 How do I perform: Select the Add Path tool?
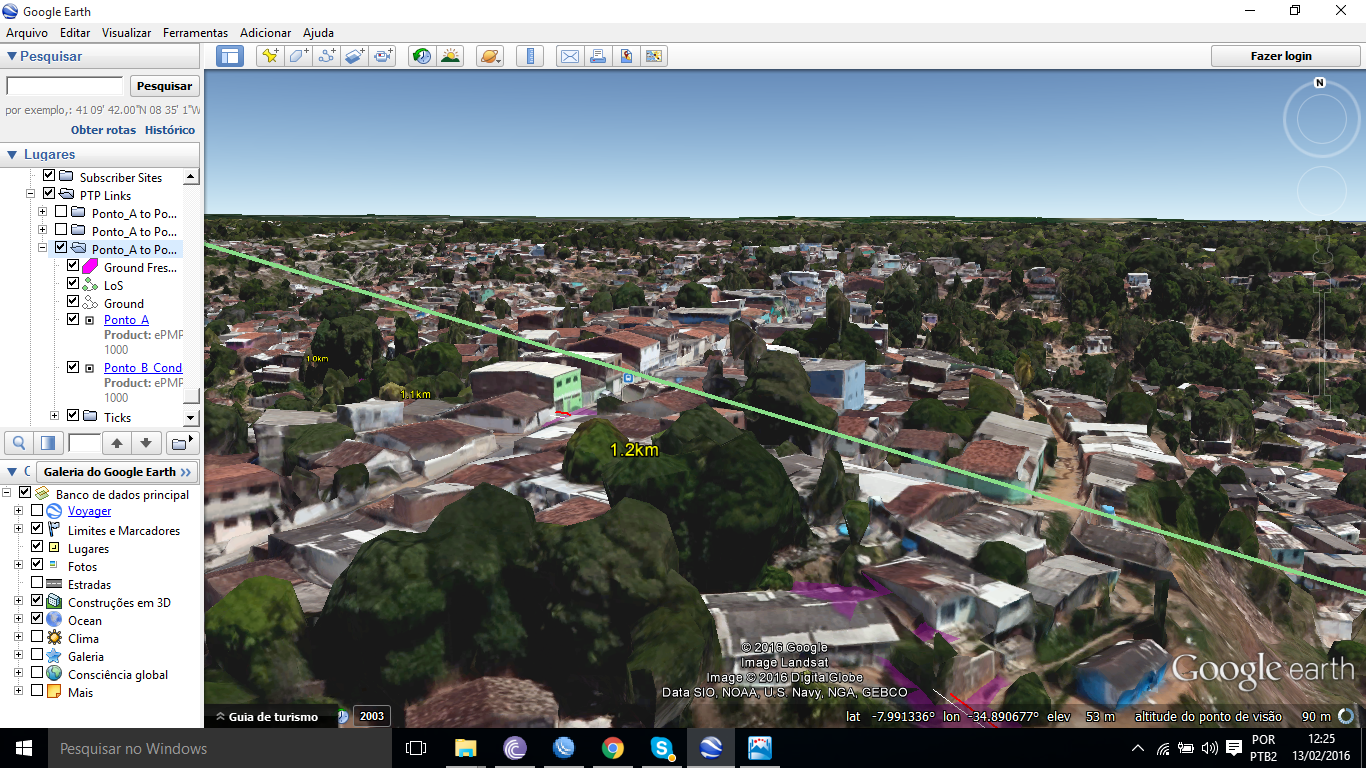(x=327, y=56)
